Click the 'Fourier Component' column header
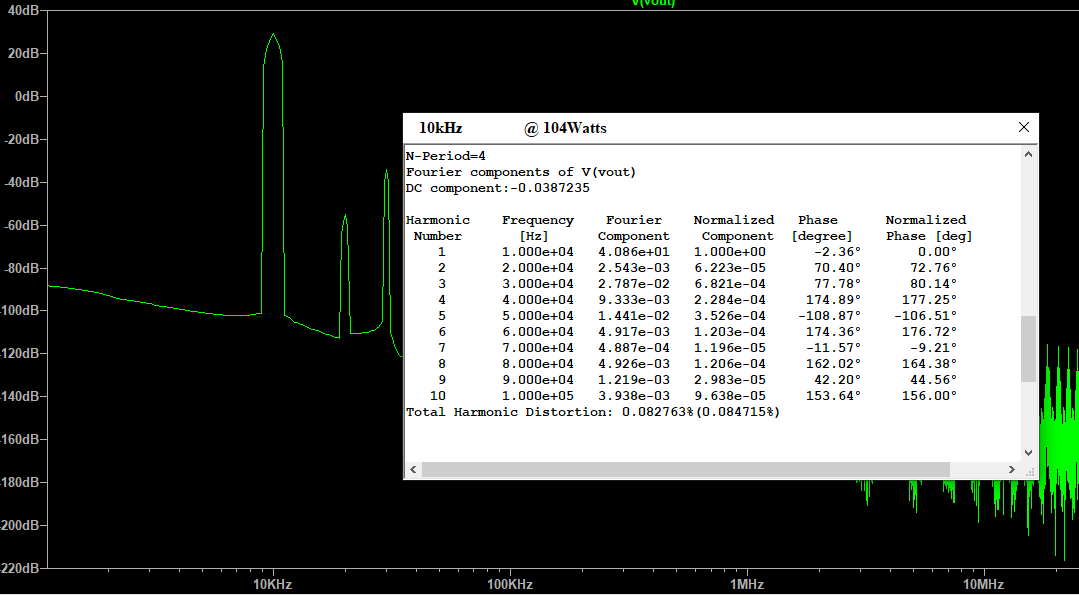 [633, 228]
